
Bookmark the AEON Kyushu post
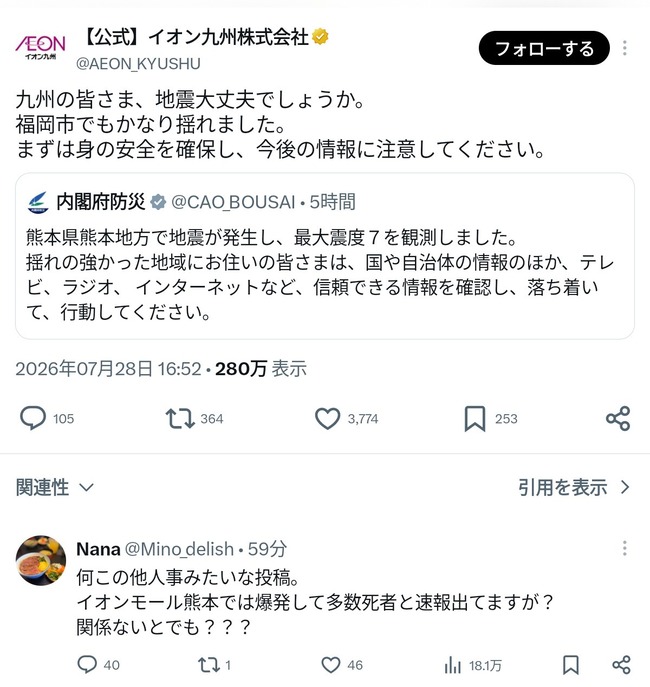475,419
